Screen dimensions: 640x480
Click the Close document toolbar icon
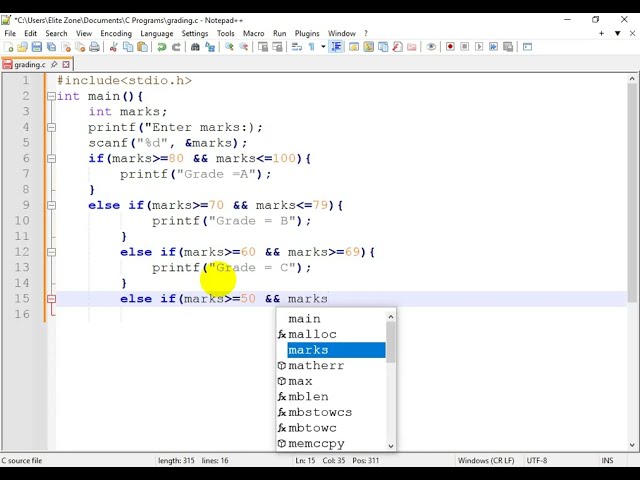pyautogui.click(x=66, y=47)
